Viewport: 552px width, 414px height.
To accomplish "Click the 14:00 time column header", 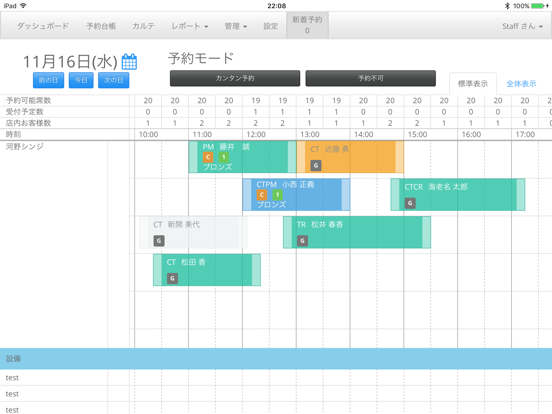I will [x=364, y=134].
